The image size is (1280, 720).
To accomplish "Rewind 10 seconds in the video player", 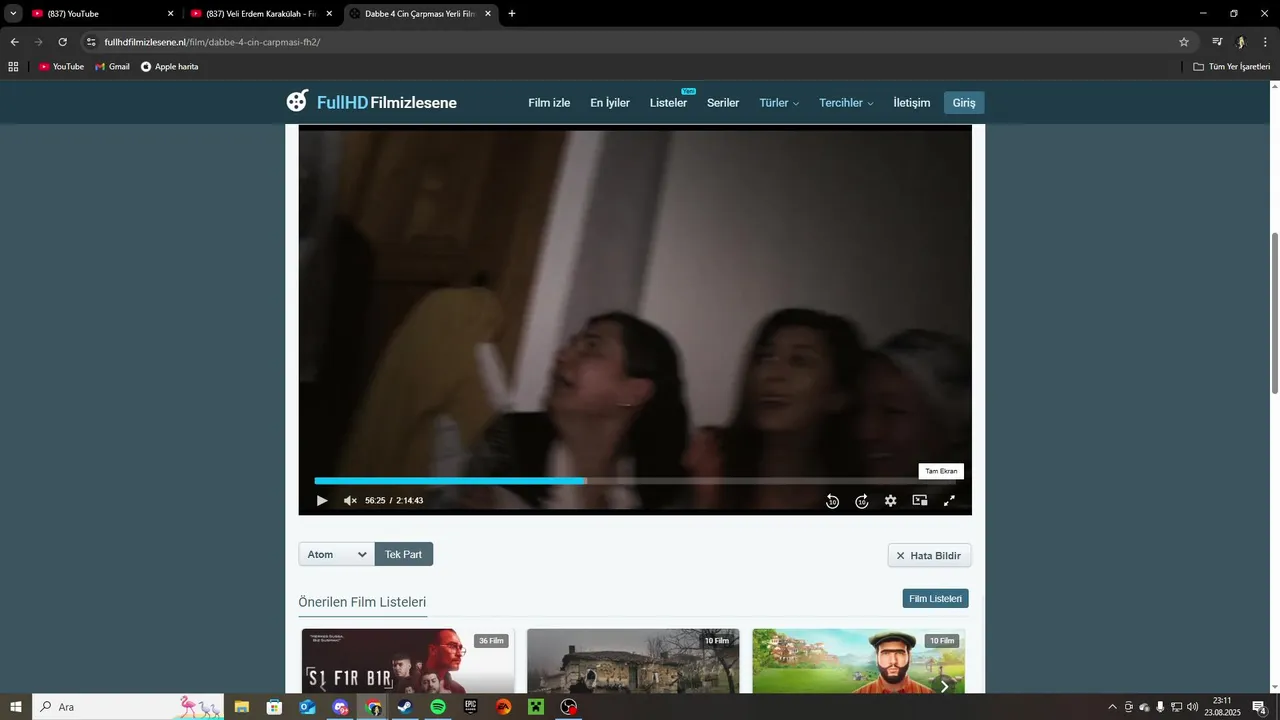I will [832, 501].
